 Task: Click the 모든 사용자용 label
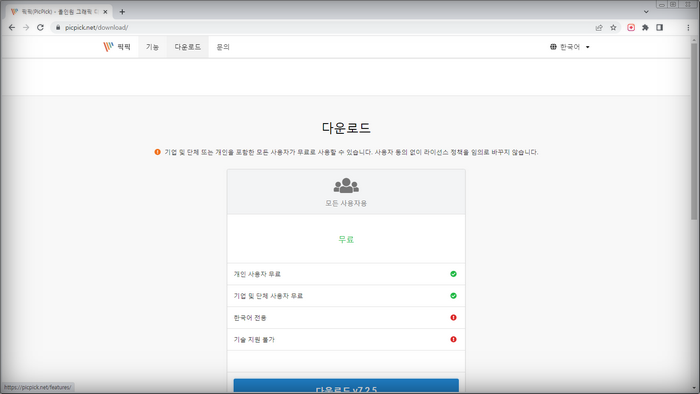[x=346, y=203]
